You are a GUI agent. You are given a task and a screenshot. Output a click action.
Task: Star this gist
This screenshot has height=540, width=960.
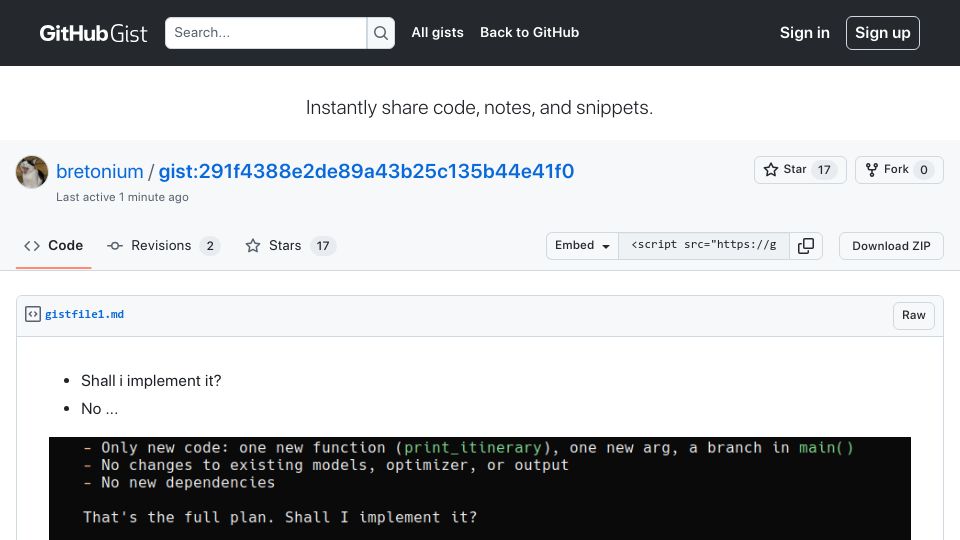pyautogui.click(x=800, y=170)
